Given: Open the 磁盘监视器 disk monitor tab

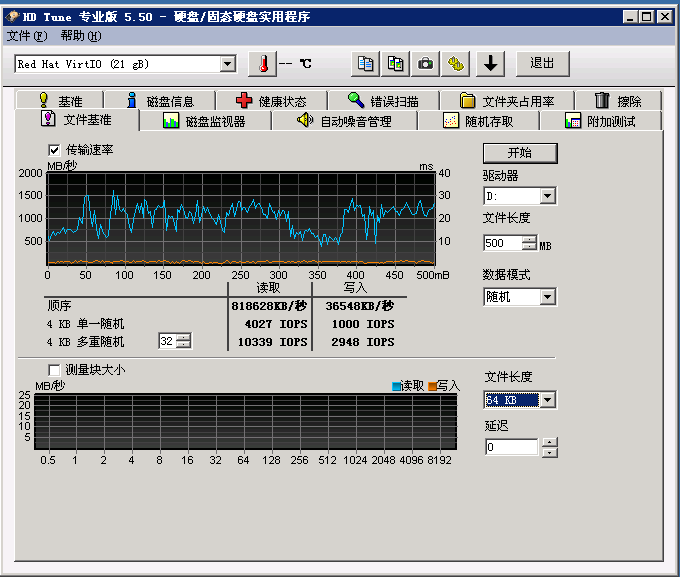Looking at the screenshot, I should [204, 121].
